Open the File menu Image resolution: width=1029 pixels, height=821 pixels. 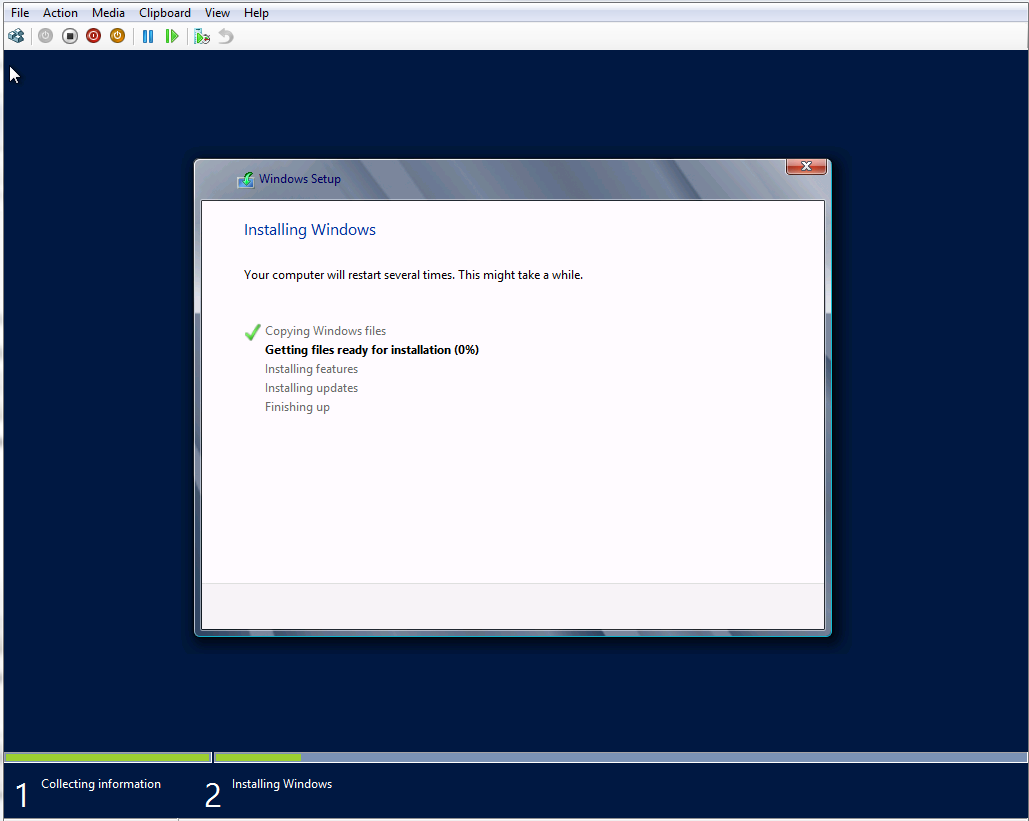coord(20,13)
